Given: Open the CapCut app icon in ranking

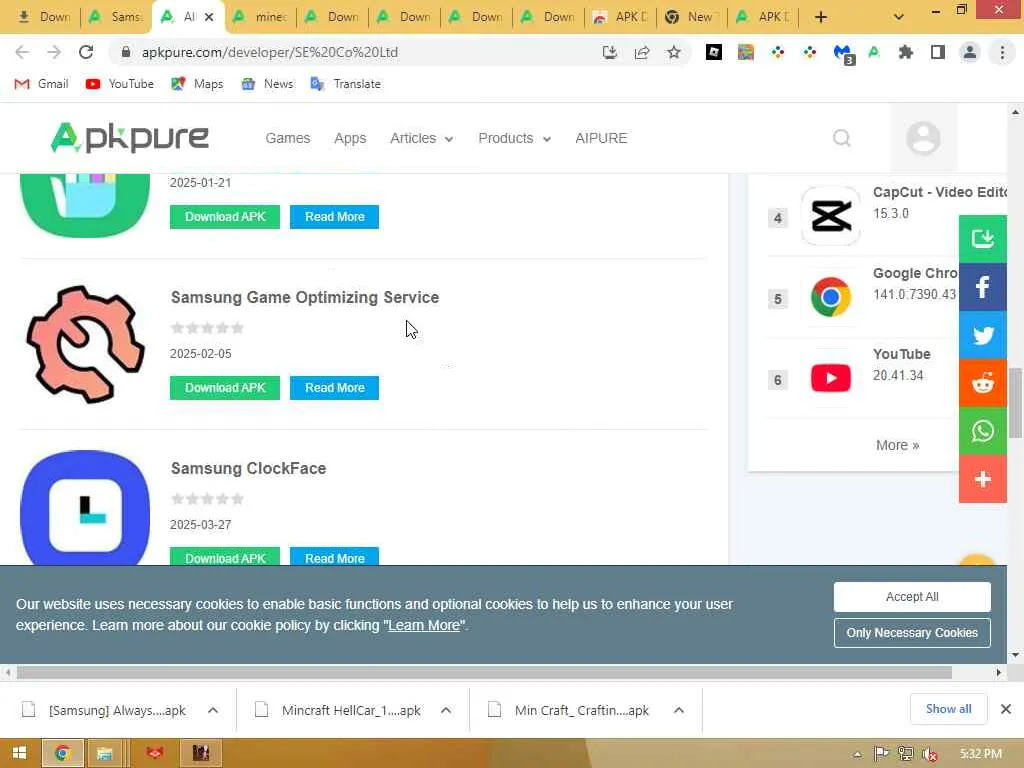Looking at the screenshot, I should [831, 216].
